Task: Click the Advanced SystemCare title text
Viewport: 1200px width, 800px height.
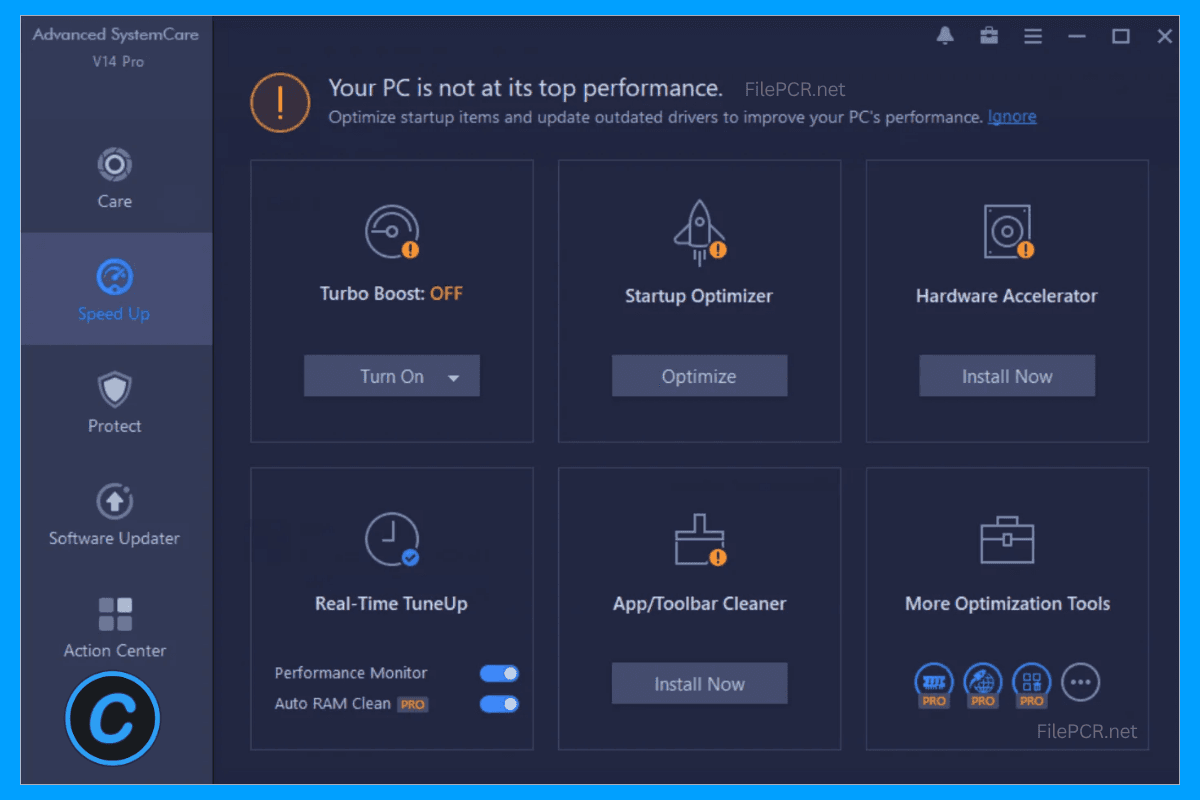Action: coord(115,35)
